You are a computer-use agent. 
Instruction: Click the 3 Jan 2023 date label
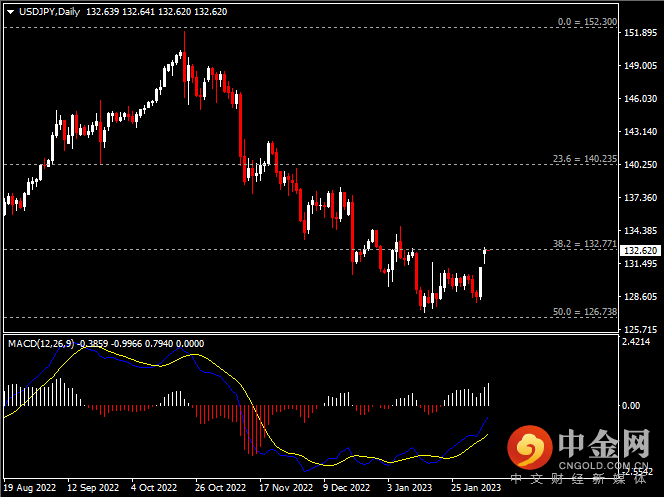tap(409, 489)
